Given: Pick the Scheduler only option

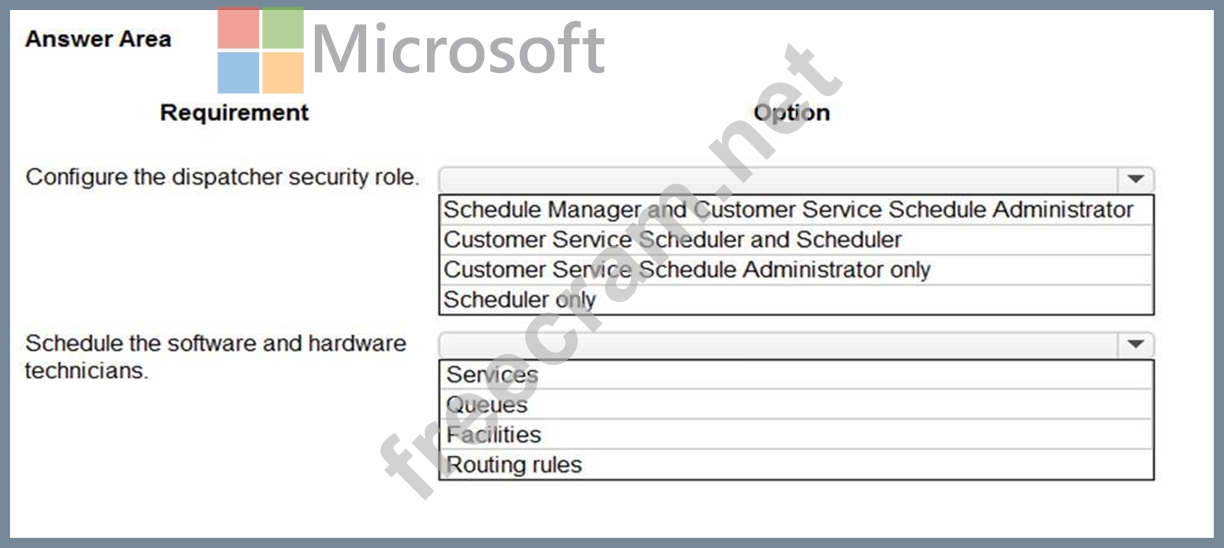Looking at the screenshot, I should point(796,300).
